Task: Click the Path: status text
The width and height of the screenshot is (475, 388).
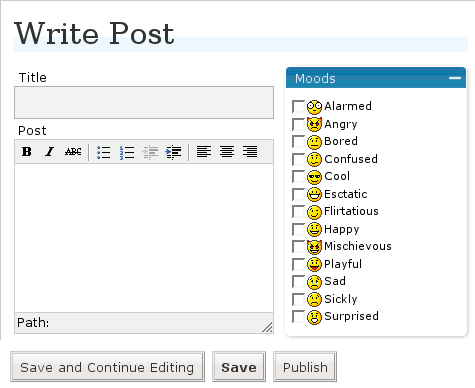Action: [x=33, y=323]
